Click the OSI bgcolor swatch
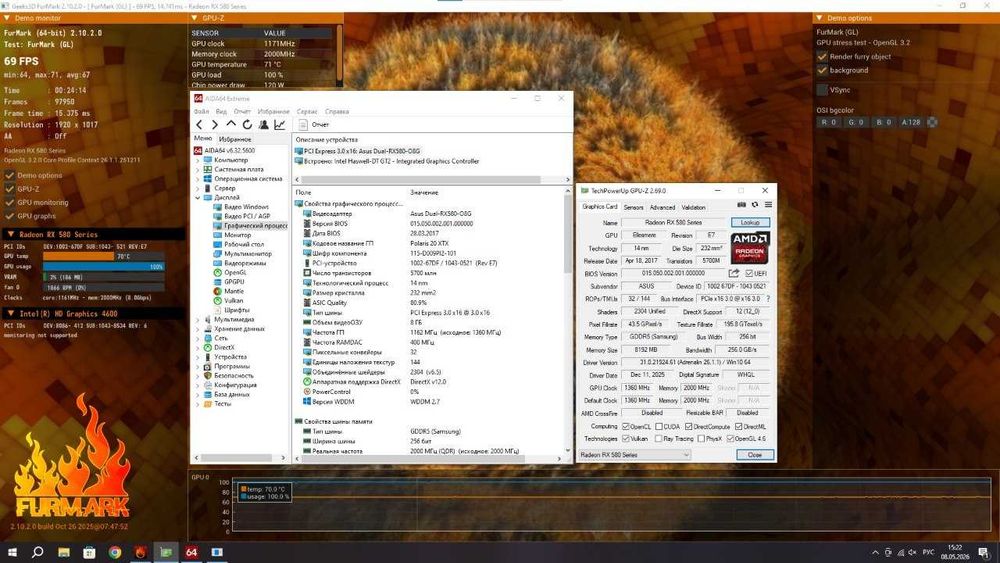 tap(932, 122)
